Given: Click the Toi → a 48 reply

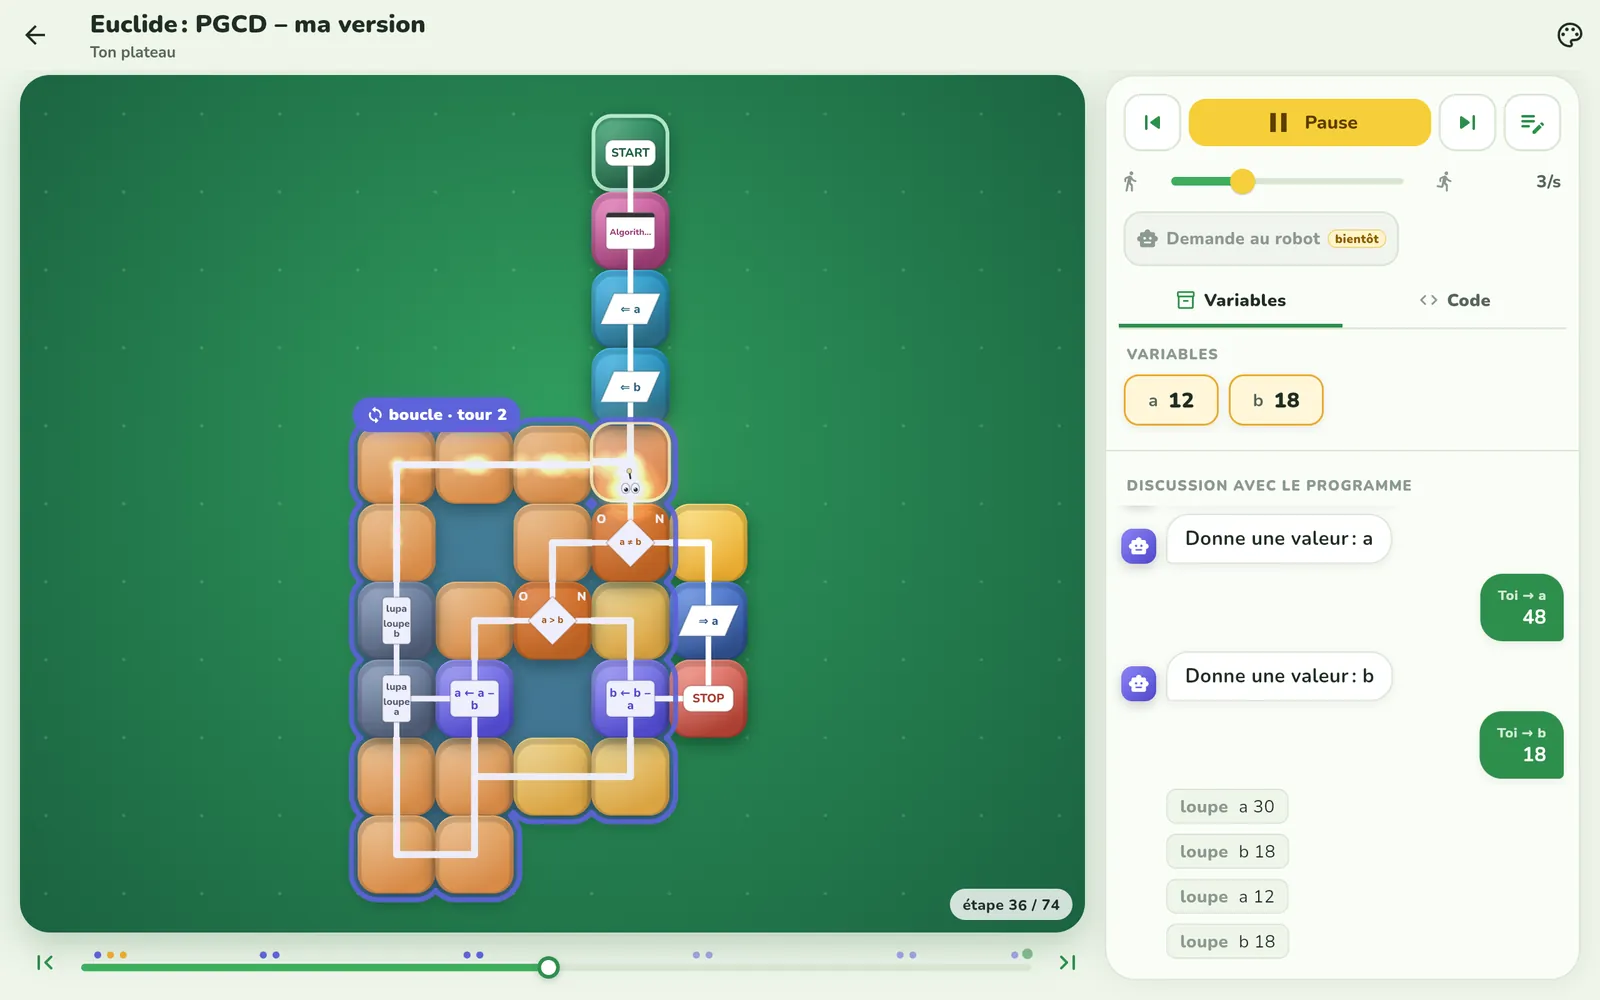Looking at the screenshot, I should 1522,608.
